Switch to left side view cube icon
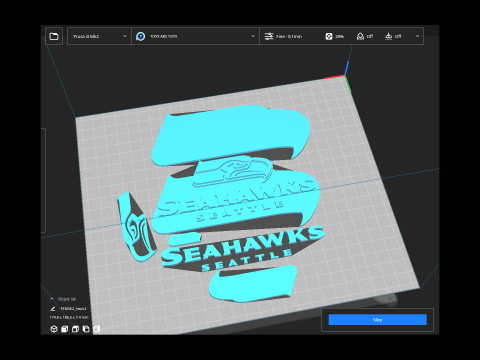The width and height of the screenshot is (480, 360). (86, 329)
